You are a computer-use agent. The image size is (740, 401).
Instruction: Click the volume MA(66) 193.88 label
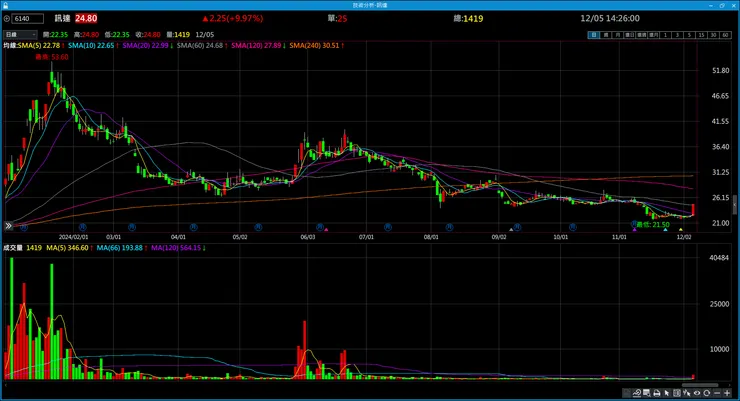click(120, 248)
